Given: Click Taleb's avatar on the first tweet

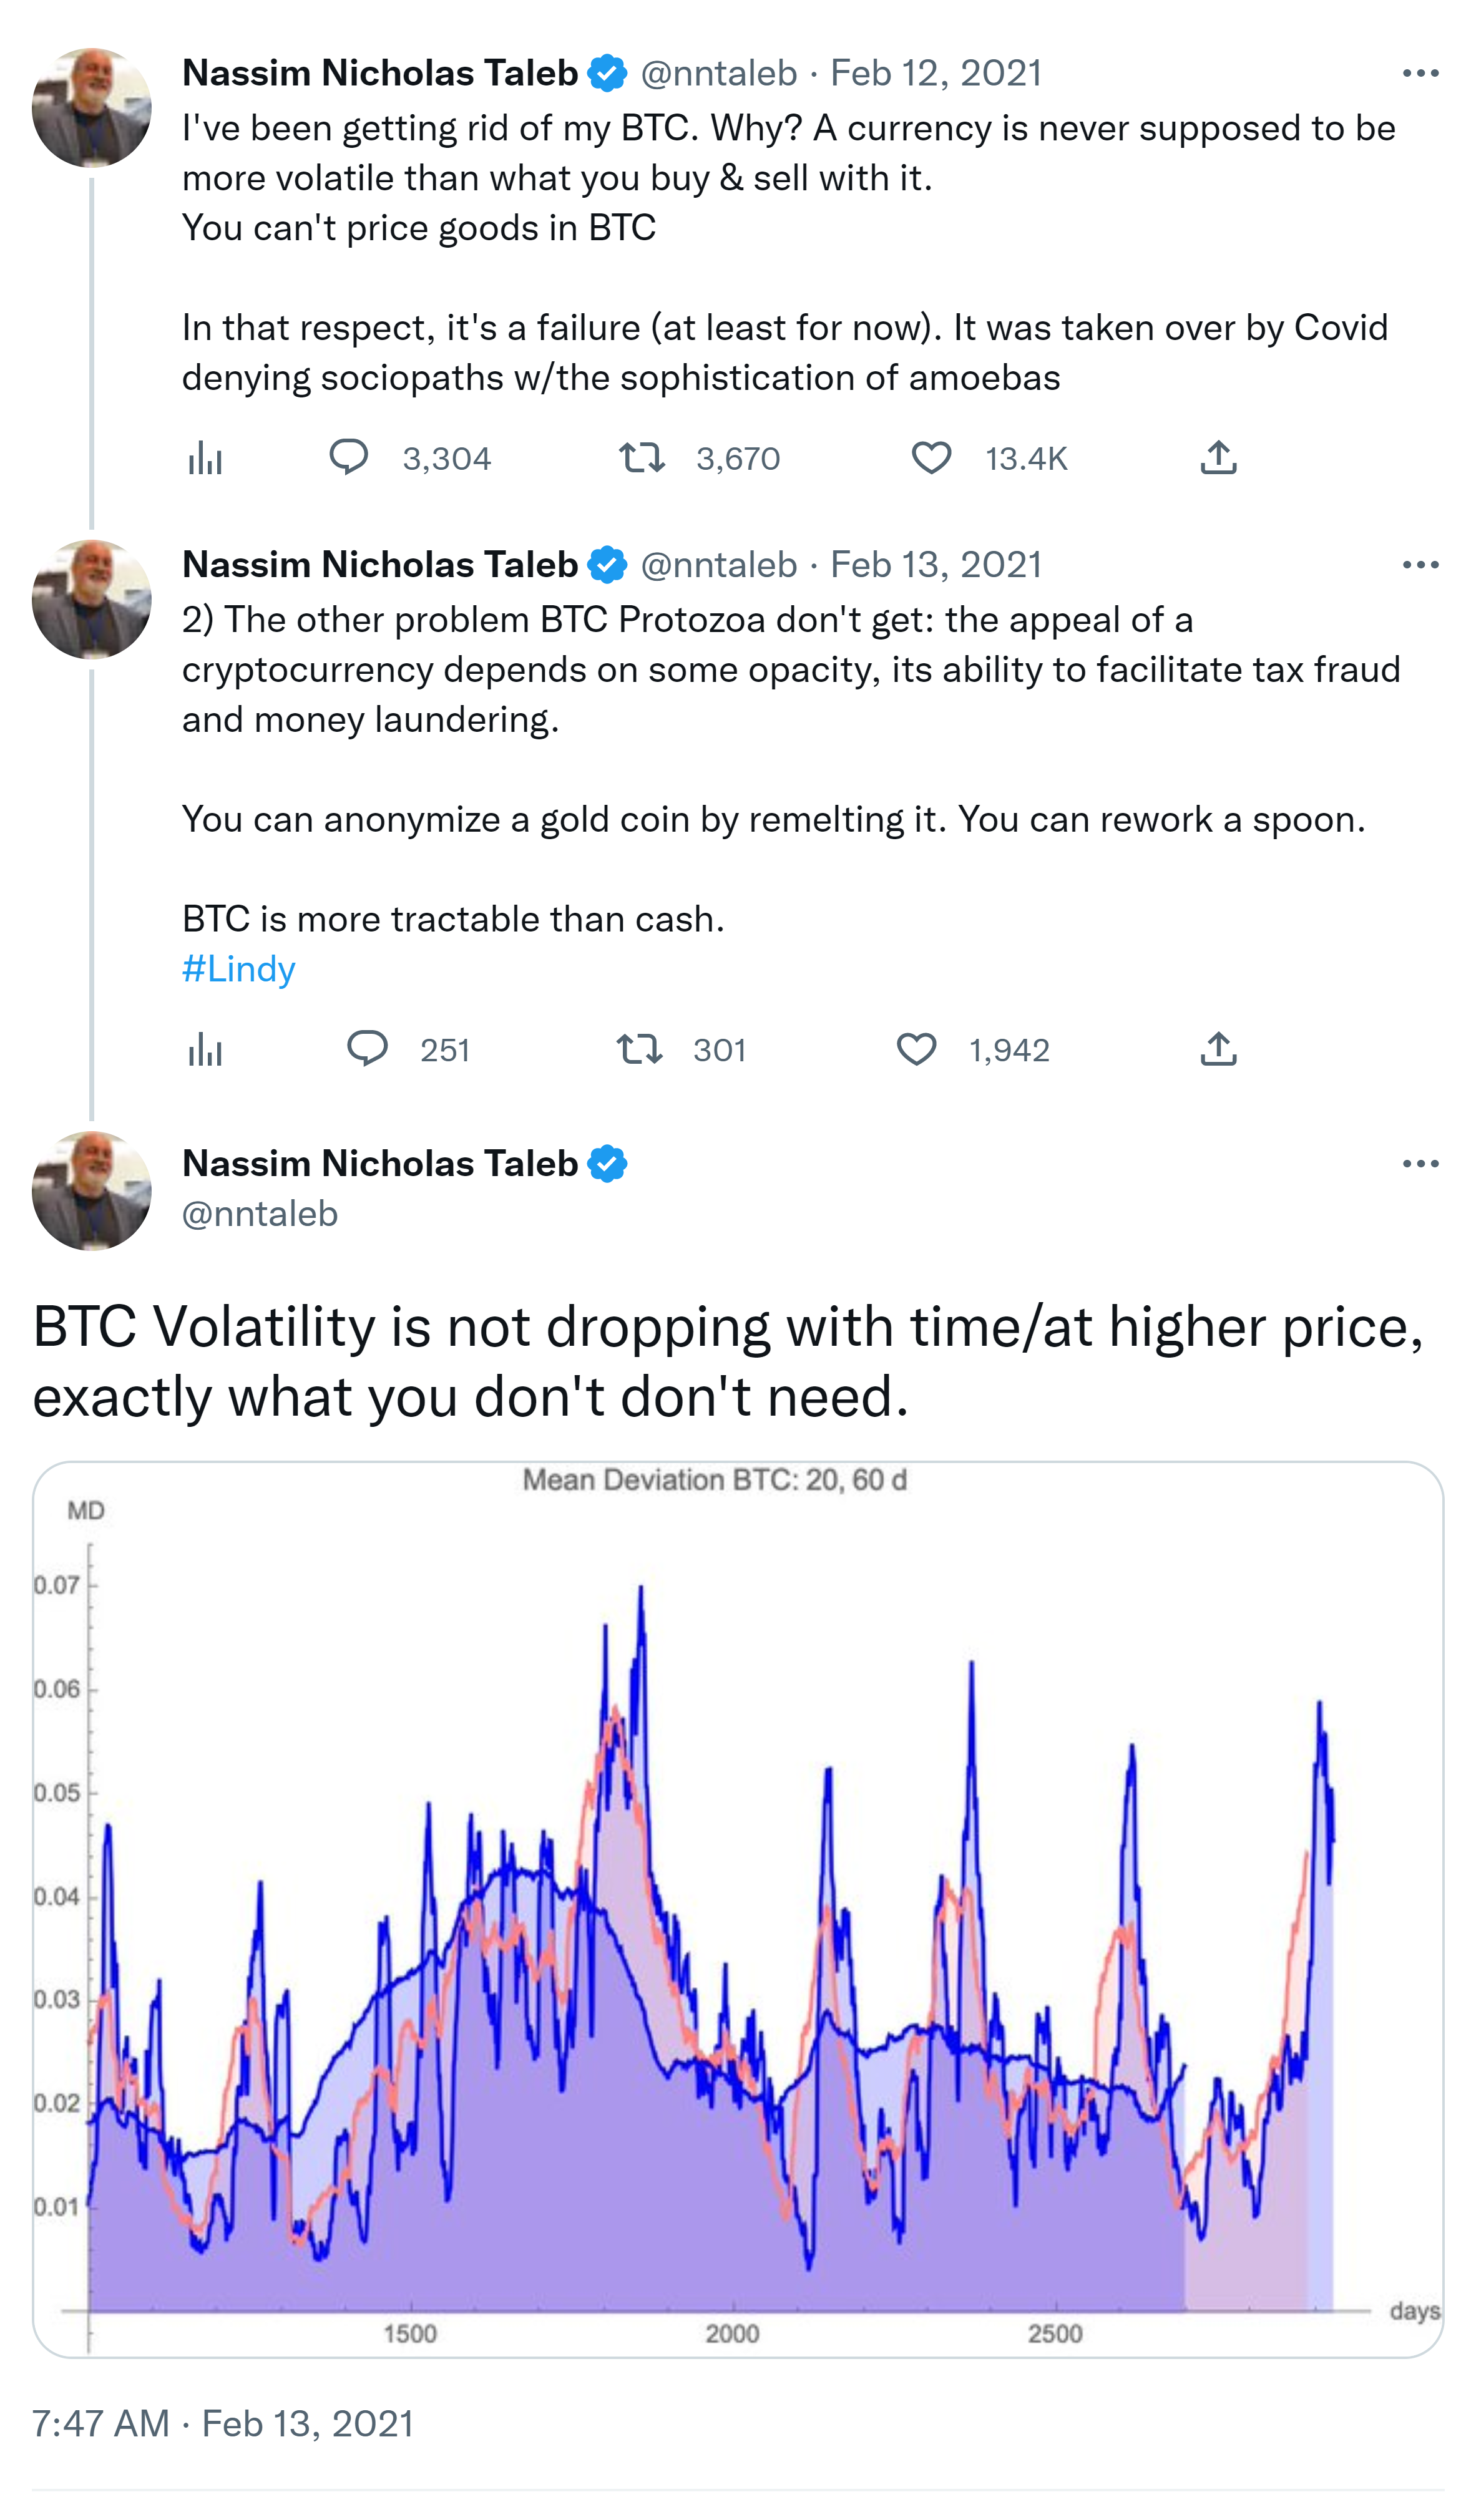Looking at the screenshot, I should (92, 107).
